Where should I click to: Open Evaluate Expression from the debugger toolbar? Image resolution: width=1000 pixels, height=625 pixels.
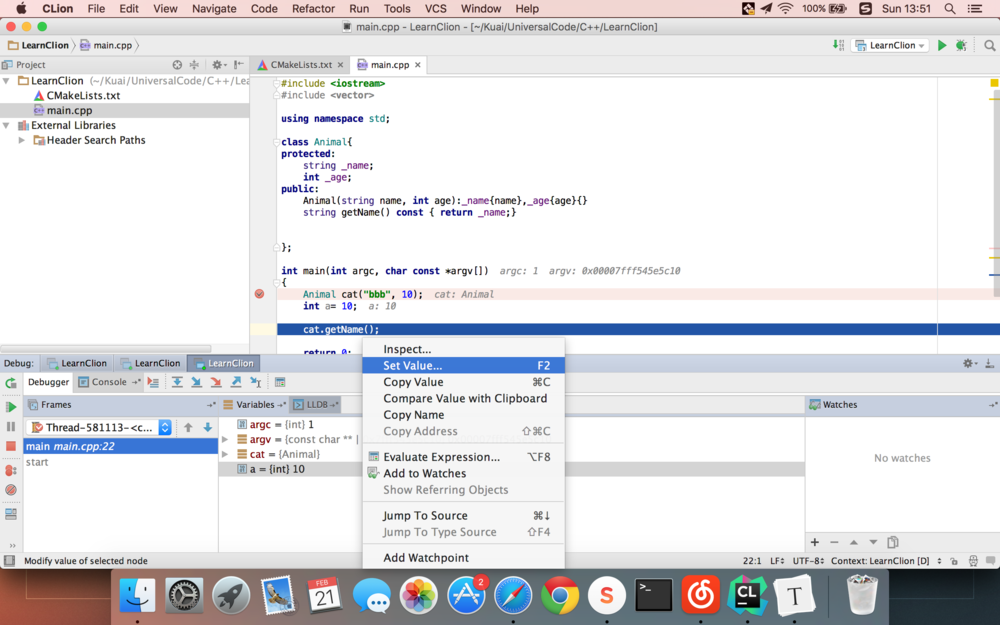click(x=279, y=382)
